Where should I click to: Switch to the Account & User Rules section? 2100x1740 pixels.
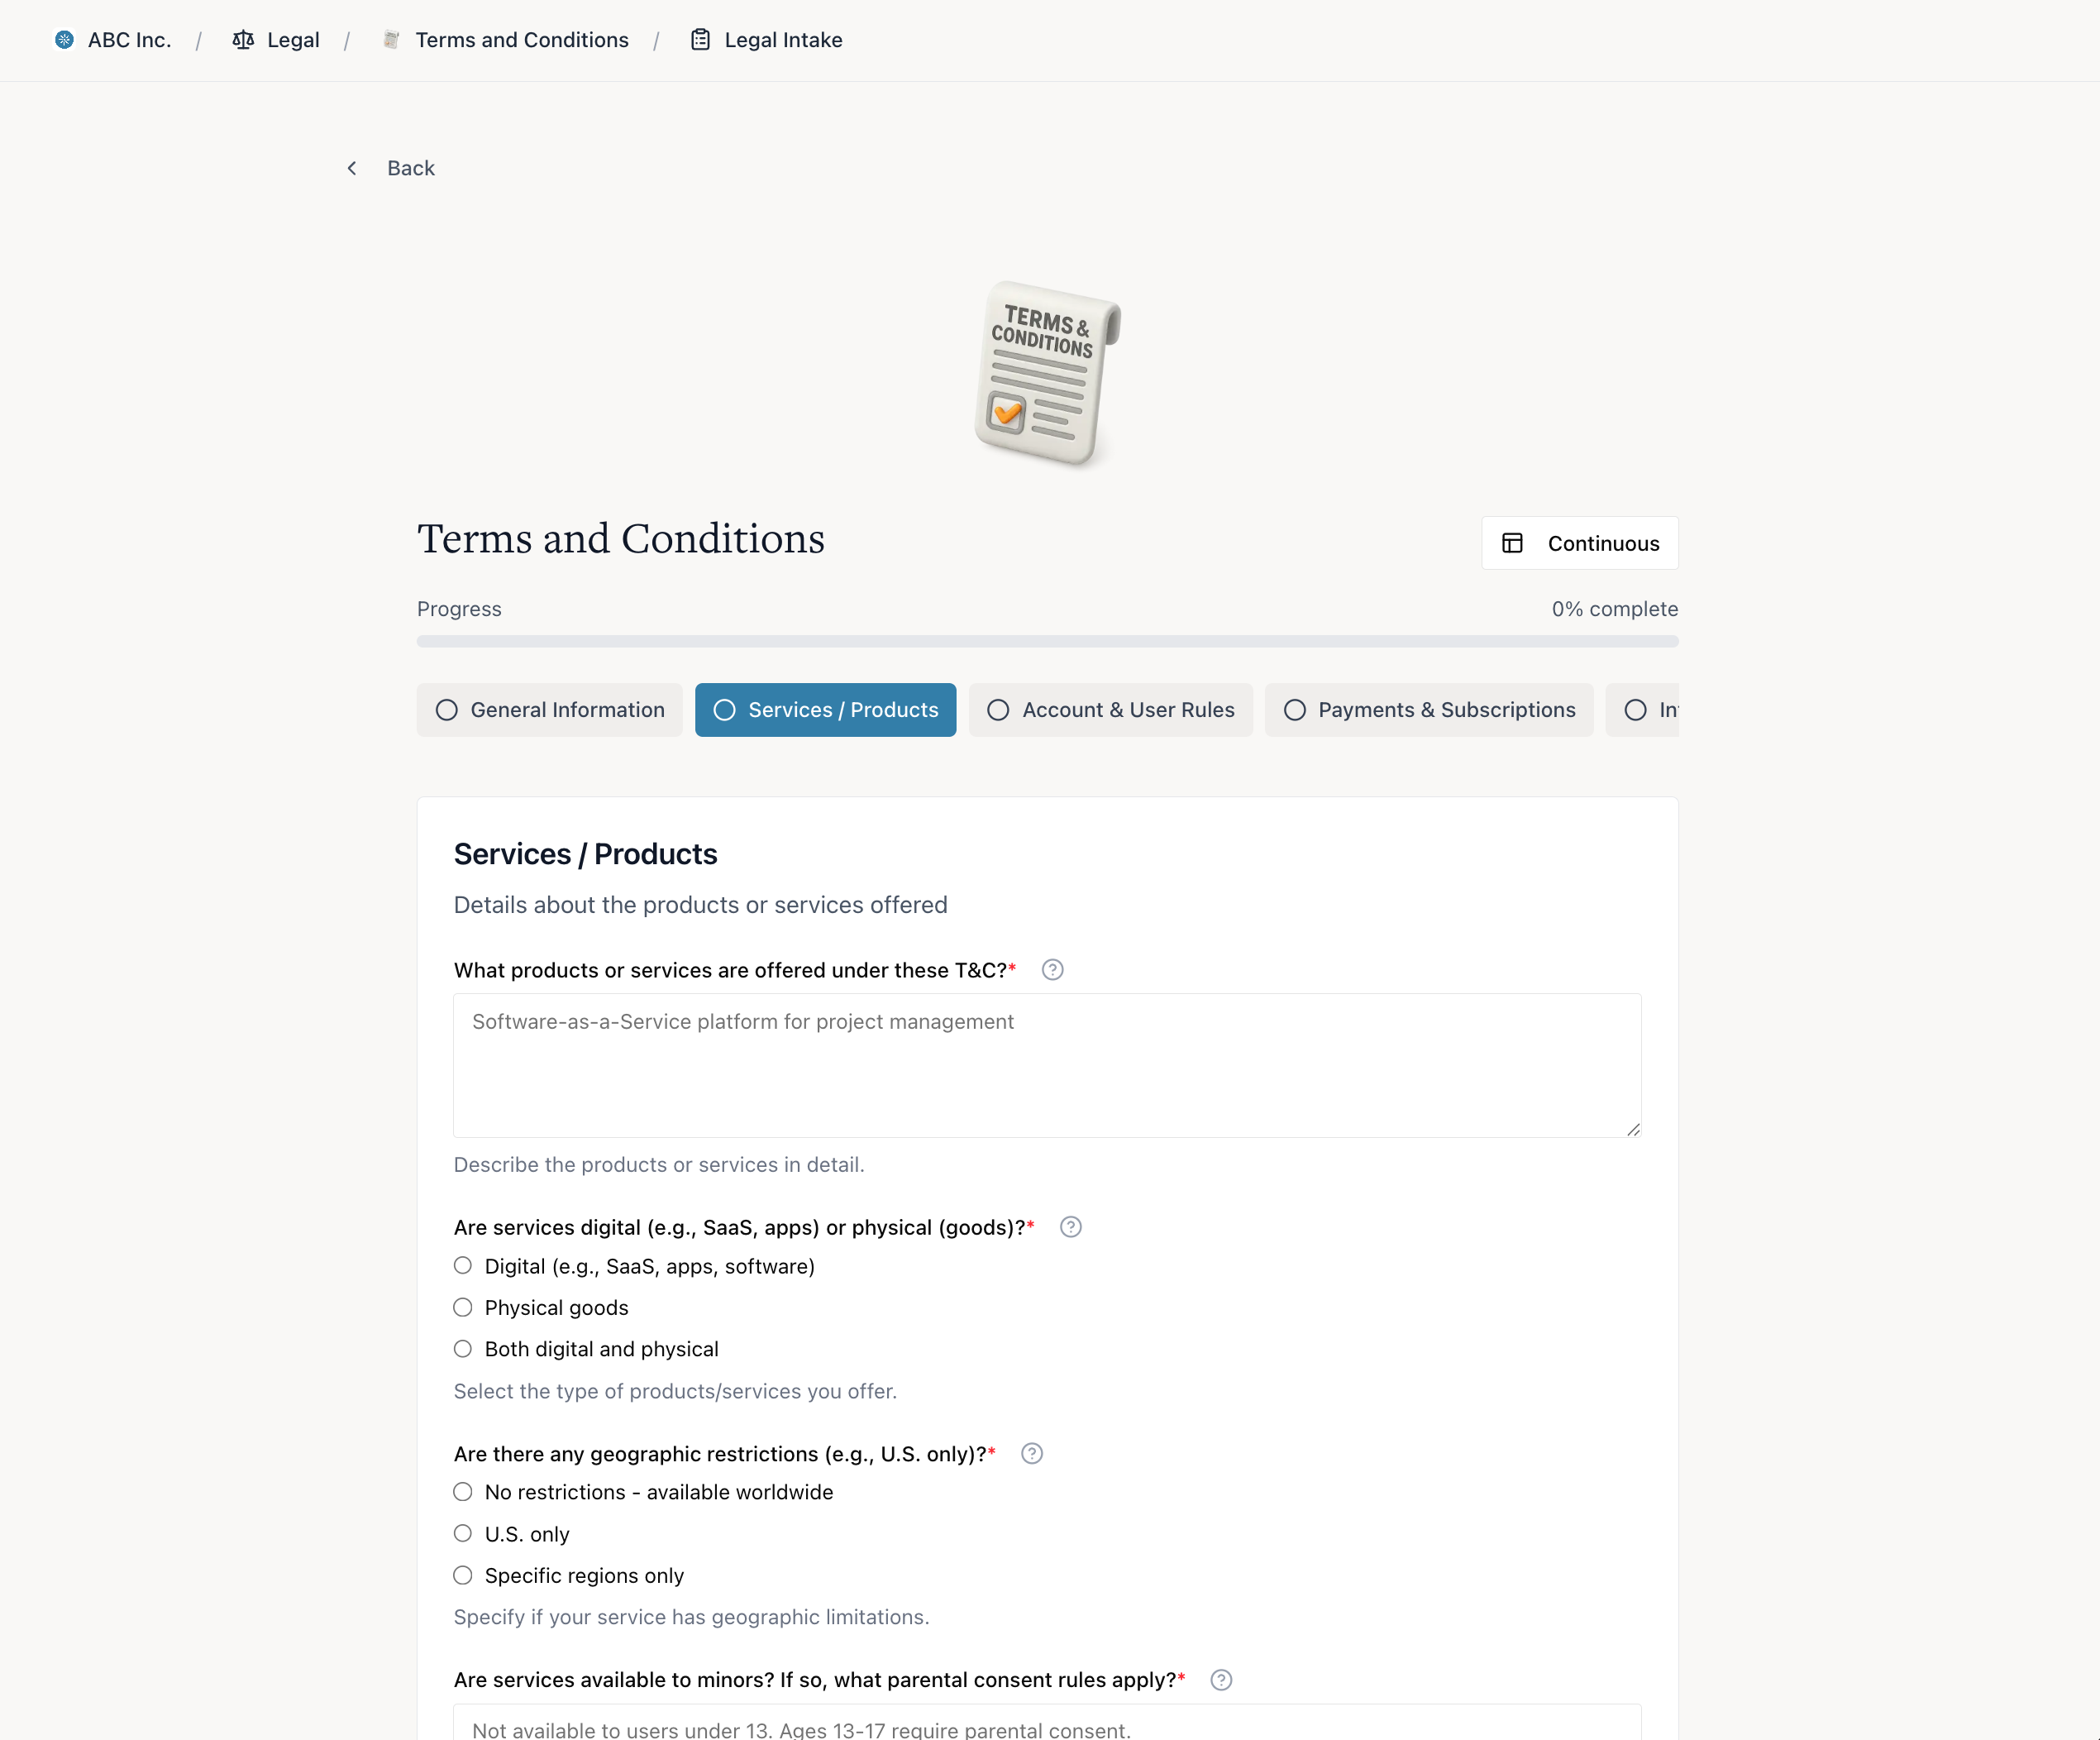tap(1110, 710)
